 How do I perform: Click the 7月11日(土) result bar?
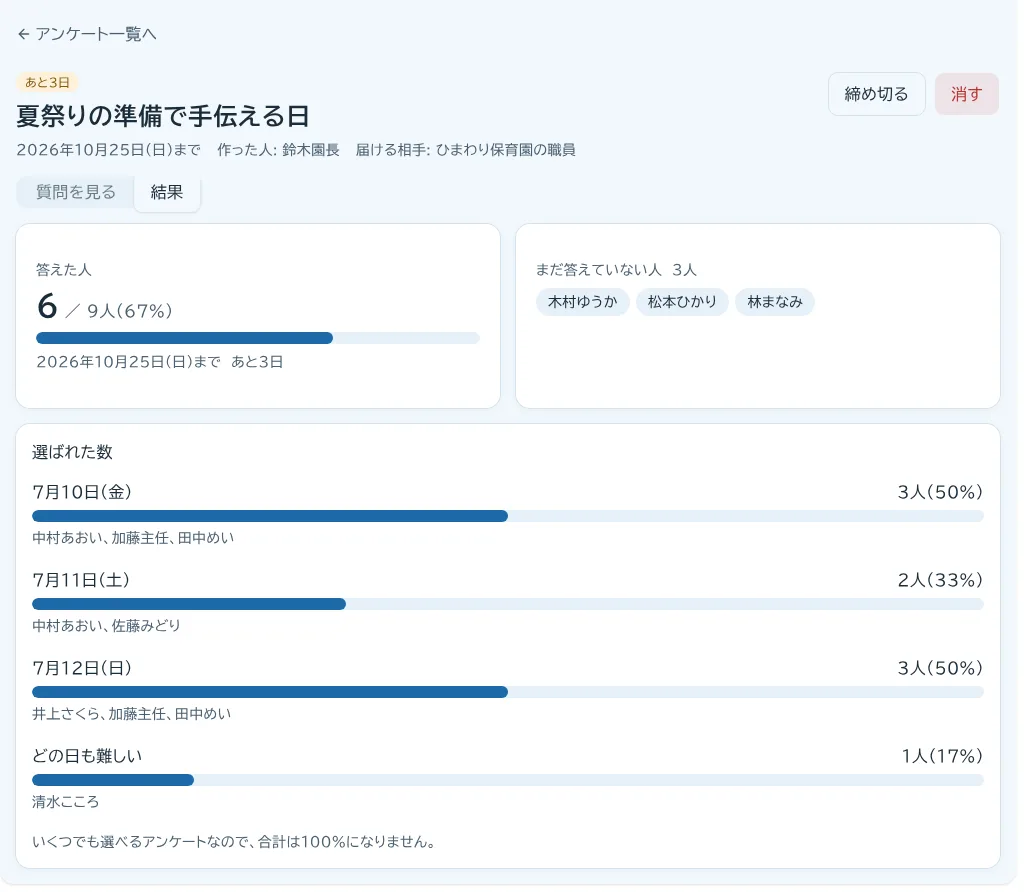507,604
